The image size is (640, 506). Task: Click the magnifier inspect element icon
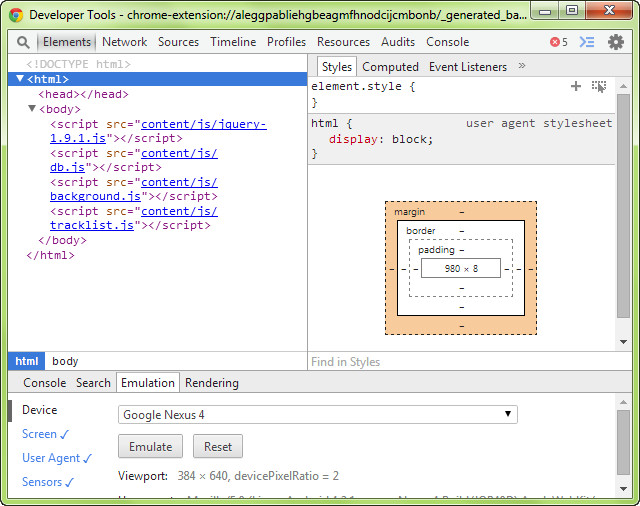pyautogui.click(x=23, y=42)
